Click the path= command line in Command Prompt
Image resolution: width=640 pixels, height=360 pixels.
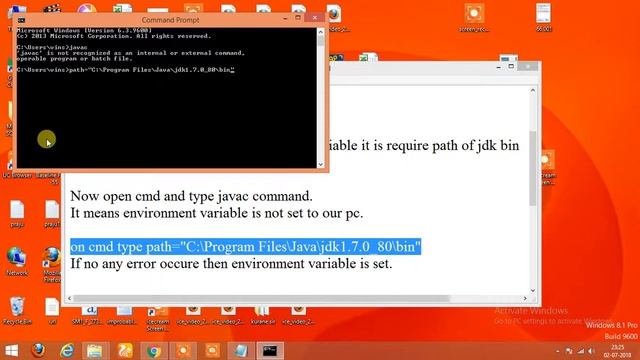coord(125,70)
